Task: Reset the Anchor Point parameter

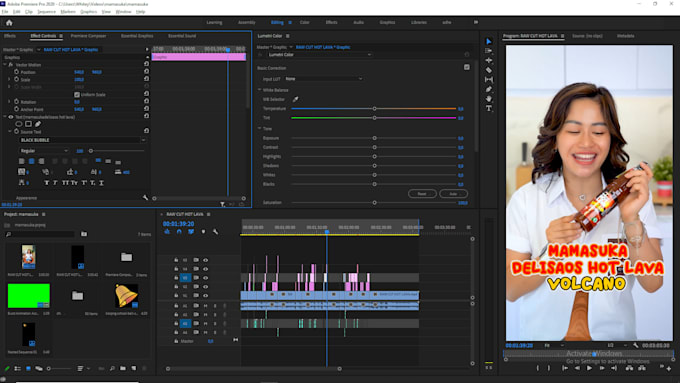Action: click(147, 109)
